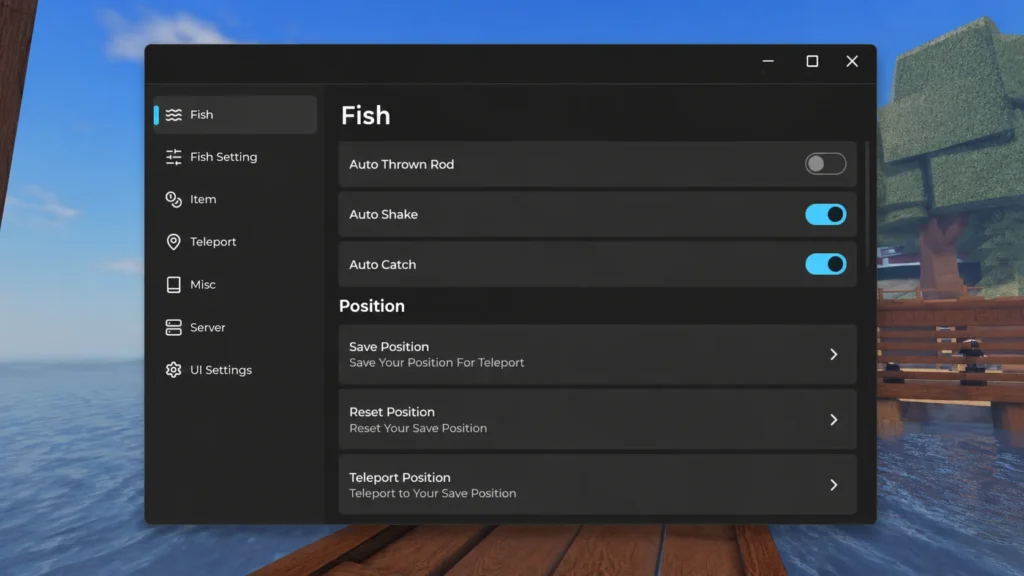Enable the Auto Thrown Rod toggle
The image size is (1024, 576).
tap(825, 164)
